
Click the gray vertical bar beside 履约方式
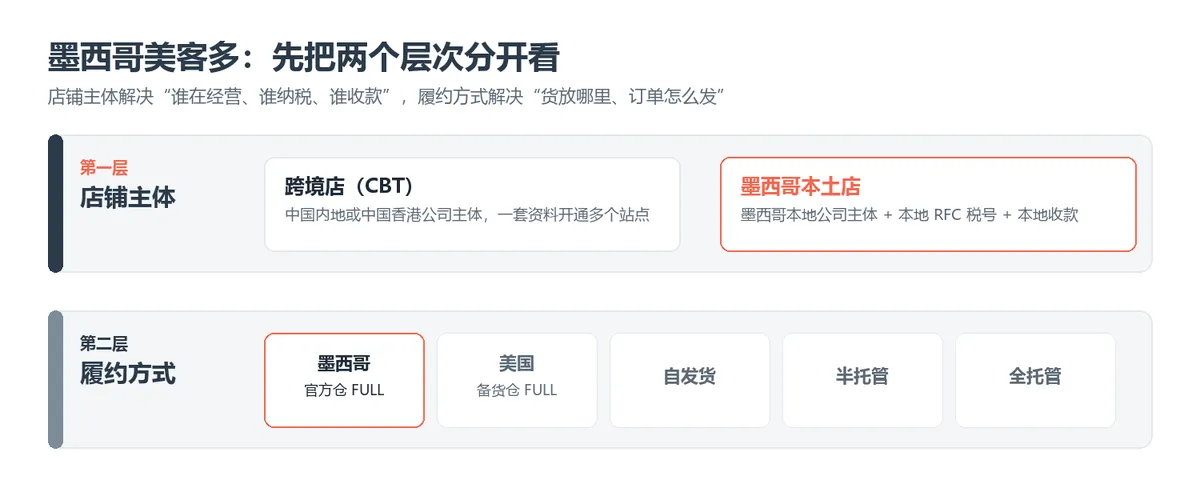pos(56,380)
